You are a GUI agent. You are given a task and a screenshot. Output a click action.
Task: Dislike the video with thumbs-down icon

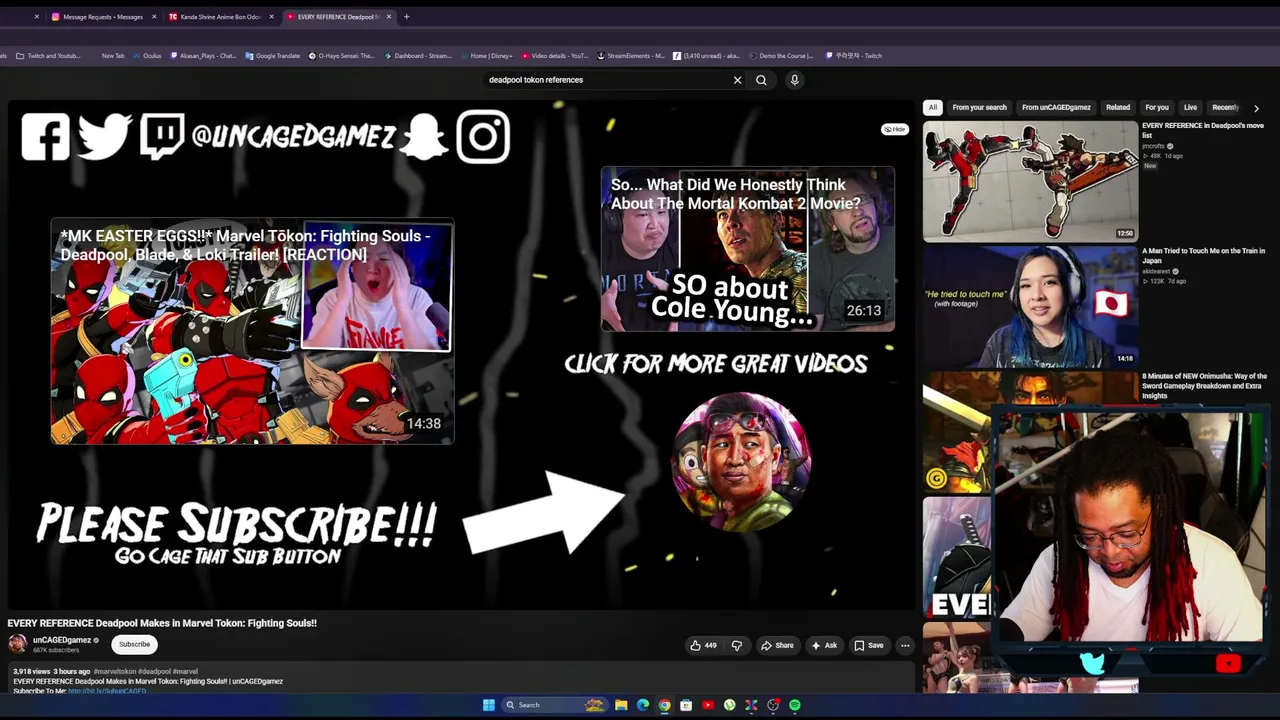coord(737,646)
